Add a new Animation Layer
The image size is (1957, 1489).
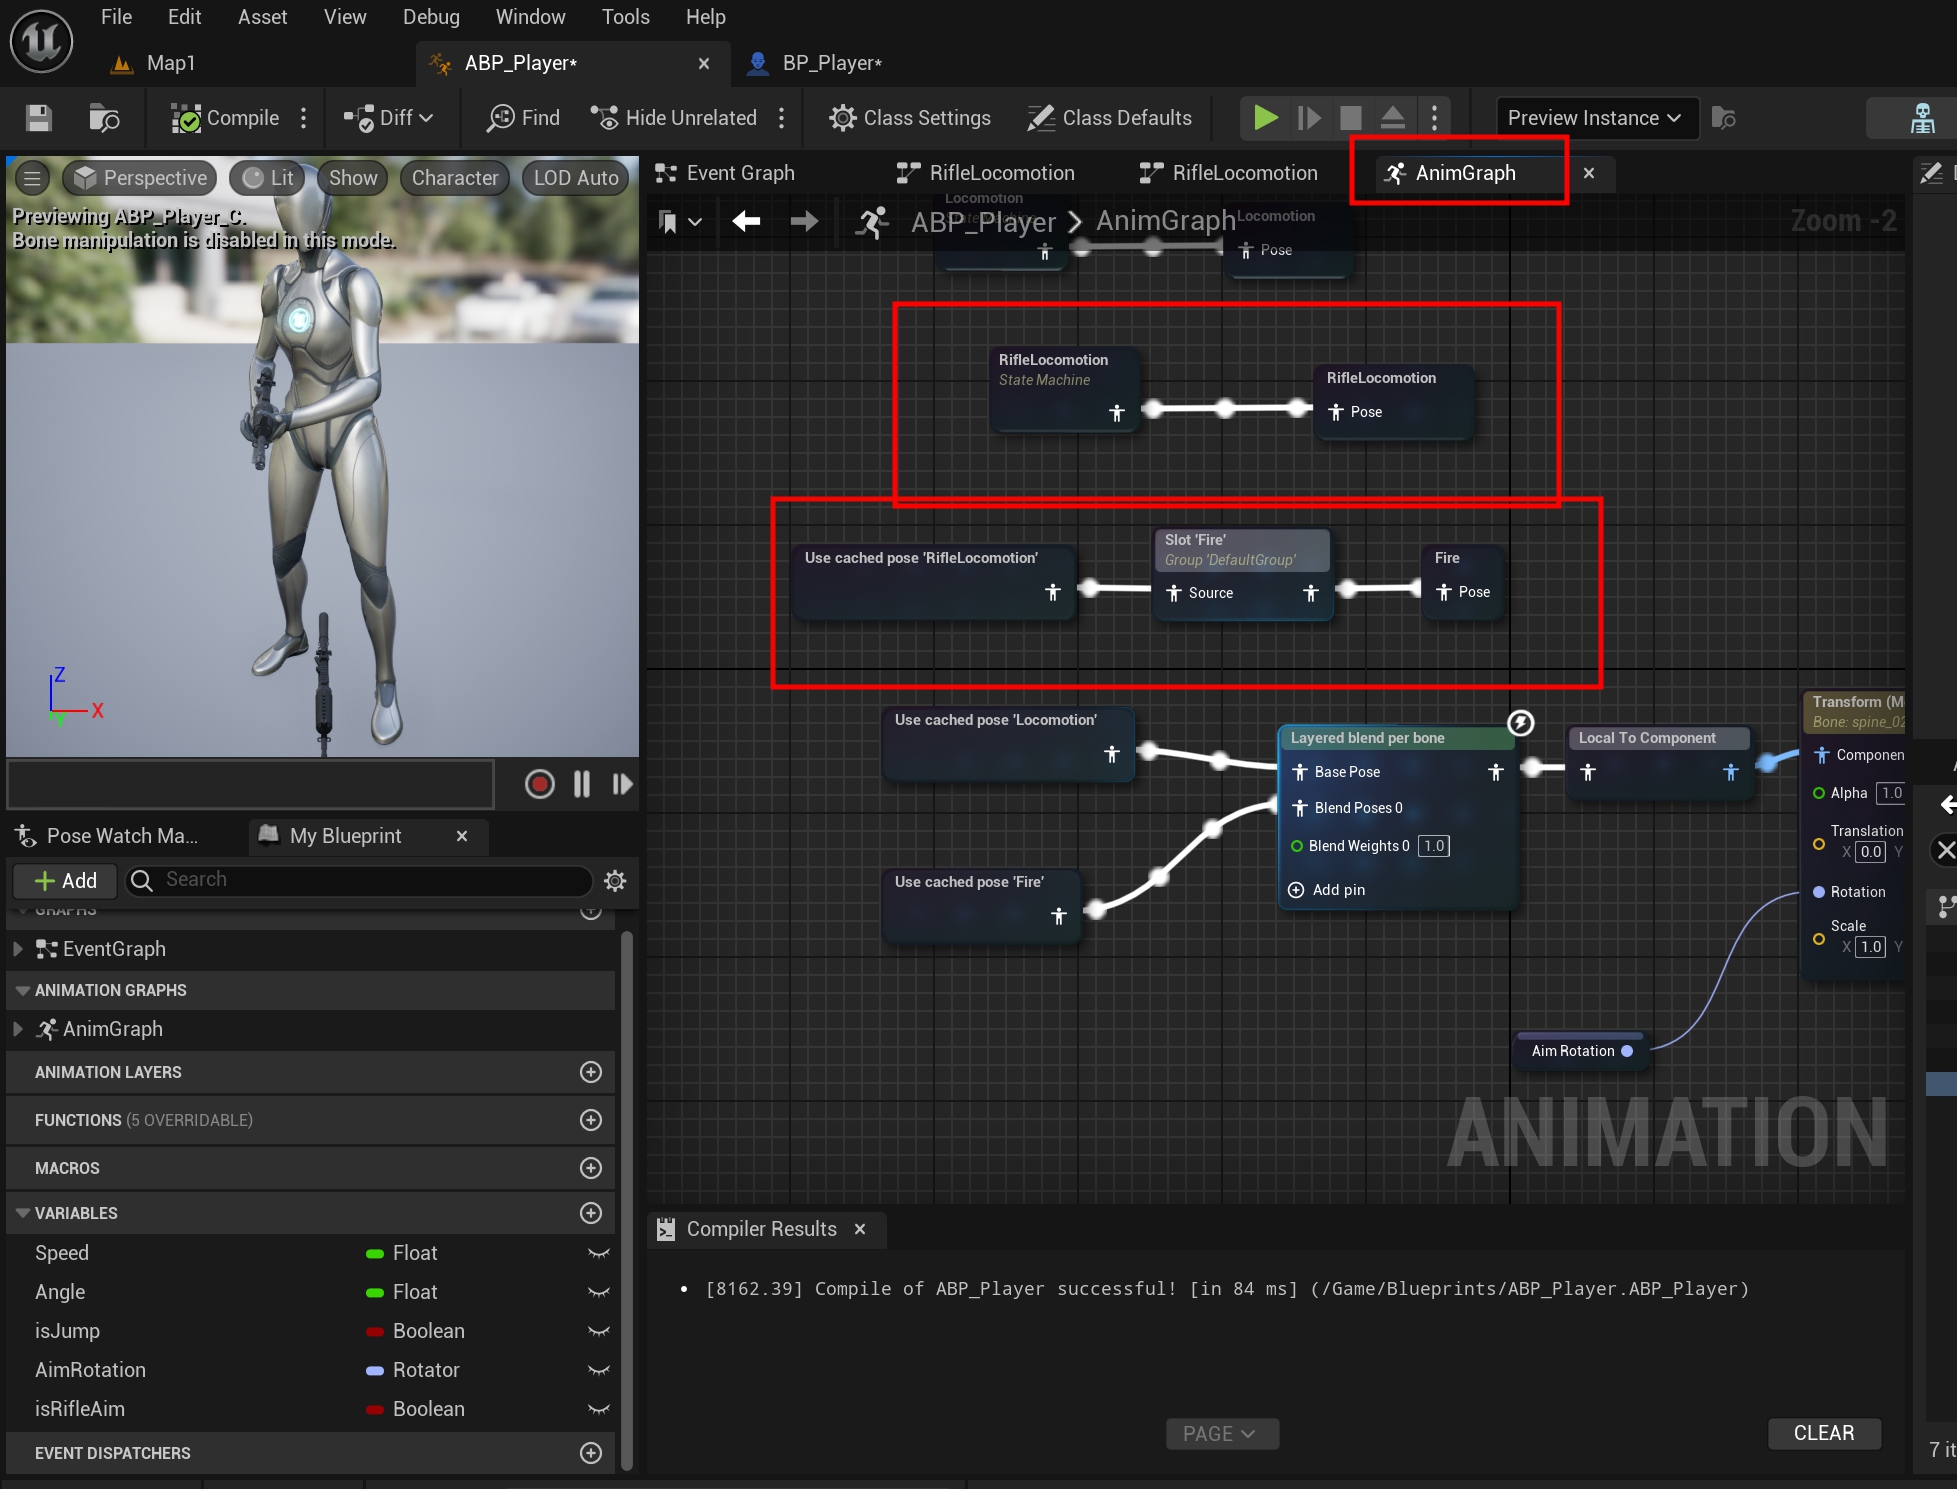click(591, 1072)
